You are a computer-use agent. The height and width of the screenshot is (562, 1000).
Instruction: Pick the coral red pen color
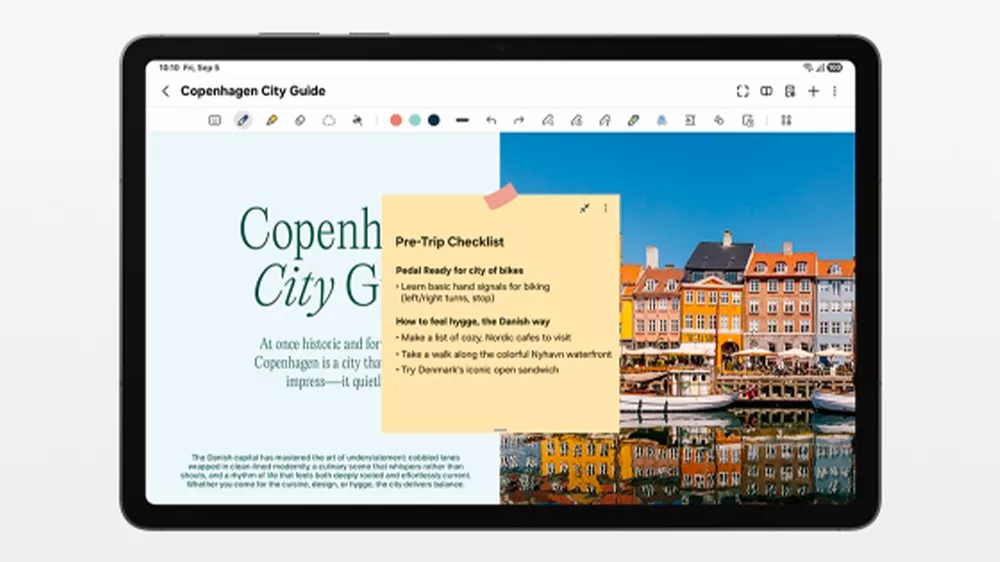point(395,120)
